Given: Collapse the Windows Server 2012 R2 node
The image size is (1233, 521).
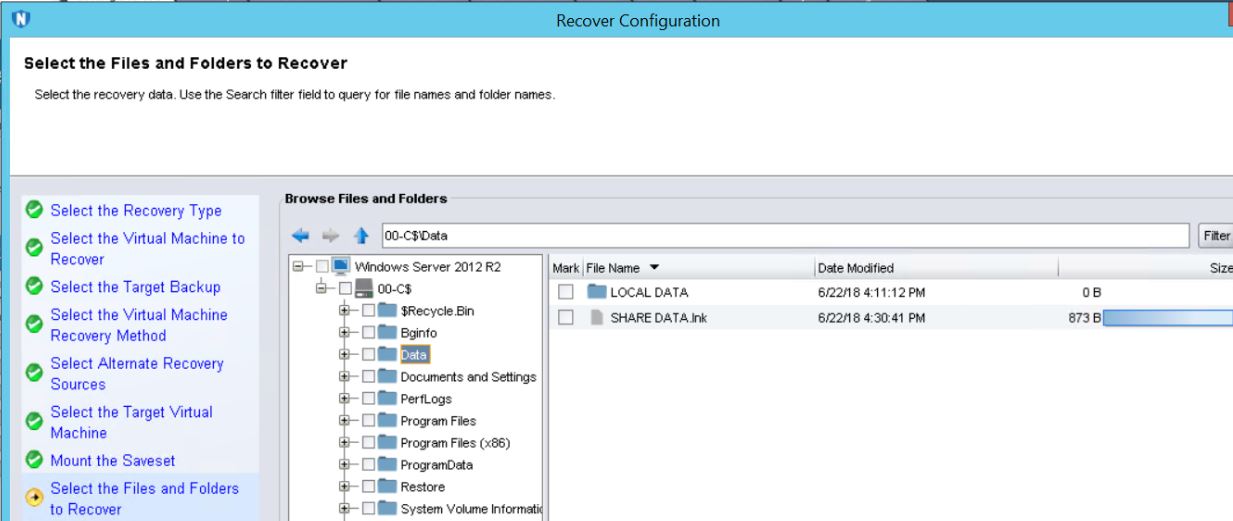Looking at the screenshot, I should (x=299, y=266).
